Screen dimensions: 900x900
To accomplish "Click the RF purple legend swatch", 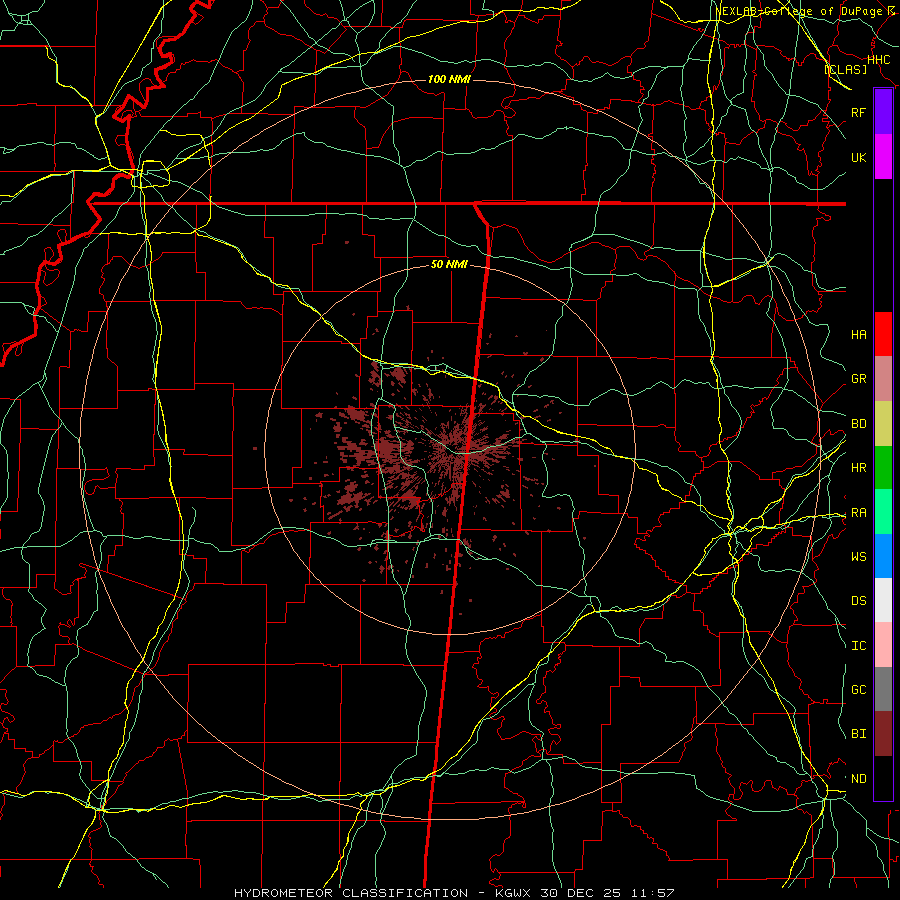I will (883, 112).
